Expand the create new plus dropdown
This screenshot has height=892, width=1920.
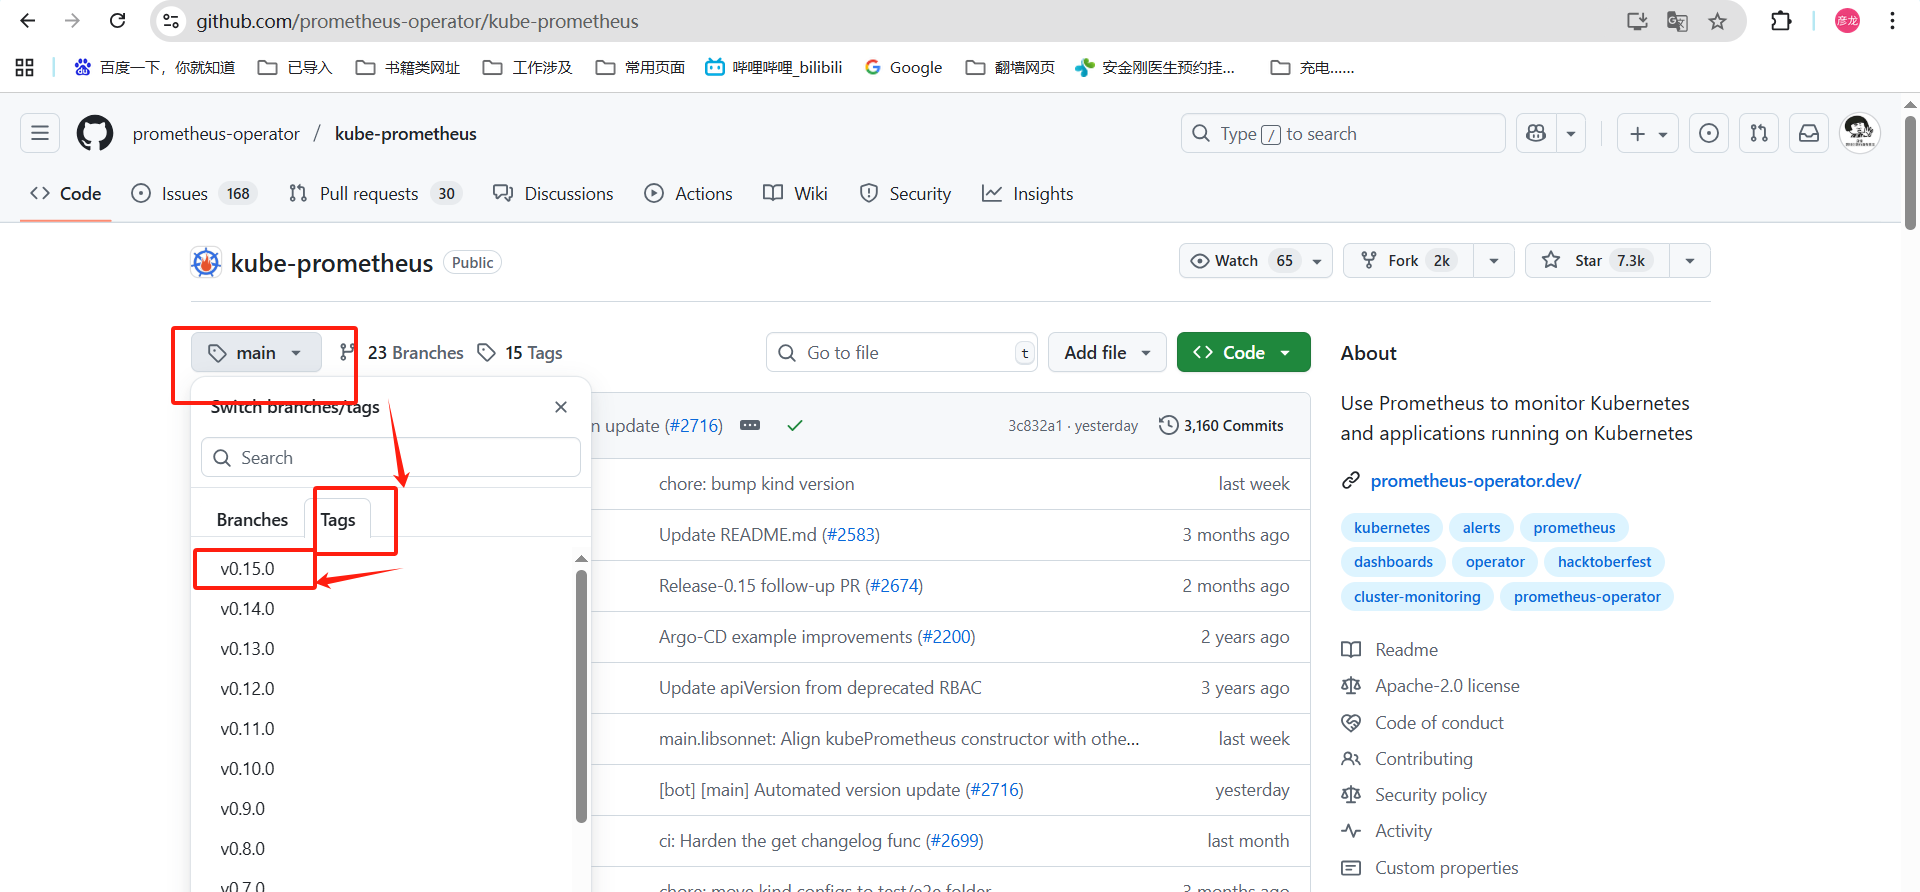(x=1648, y=133)
